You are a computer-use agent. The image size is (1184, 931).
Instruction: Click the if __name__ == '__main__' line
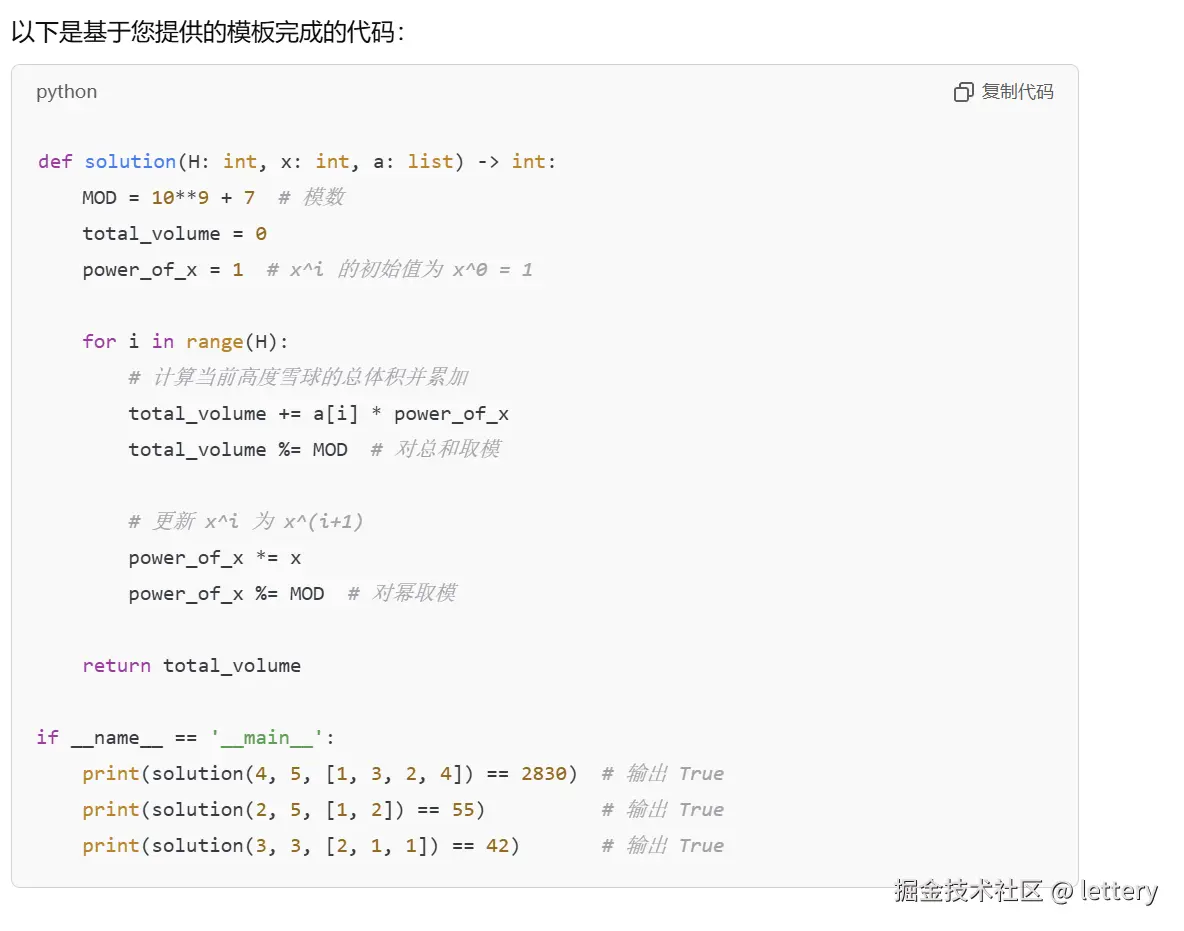point(186,738)
